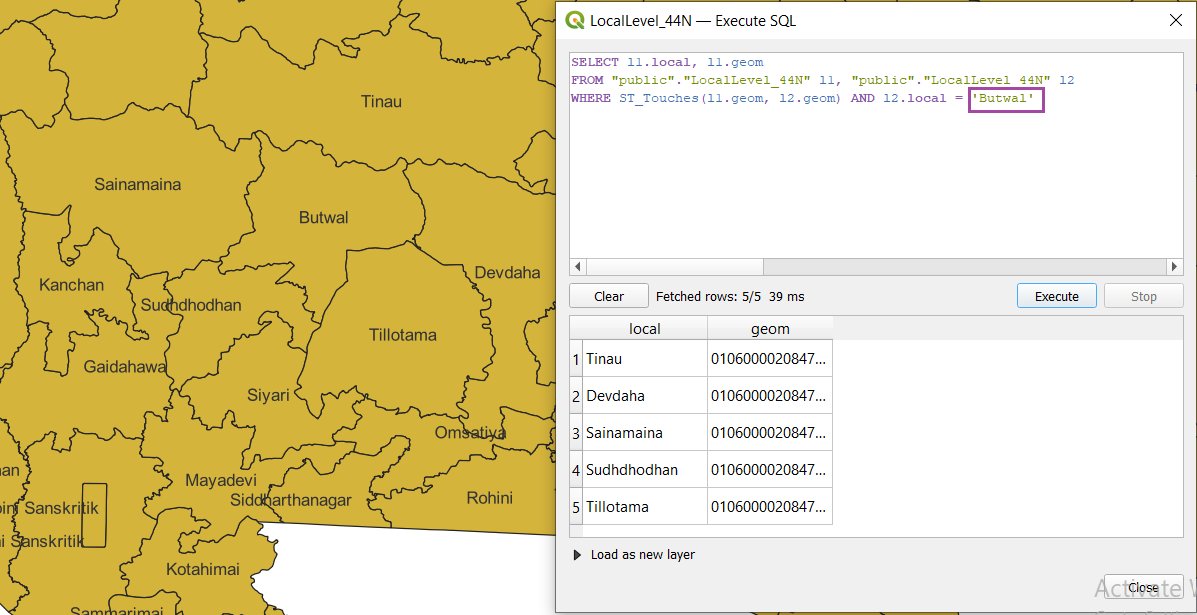
Task: Click the Tillotama label on the map
Action: 403,335
